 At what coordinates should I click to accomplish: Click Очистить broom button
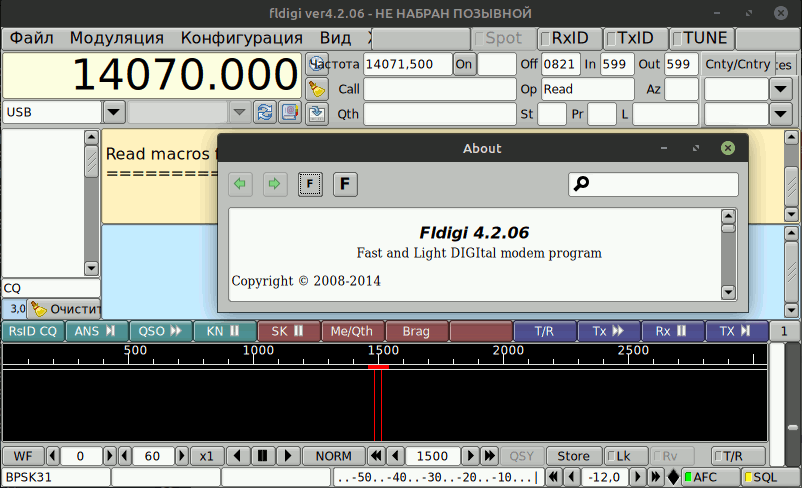pos(64,309)
